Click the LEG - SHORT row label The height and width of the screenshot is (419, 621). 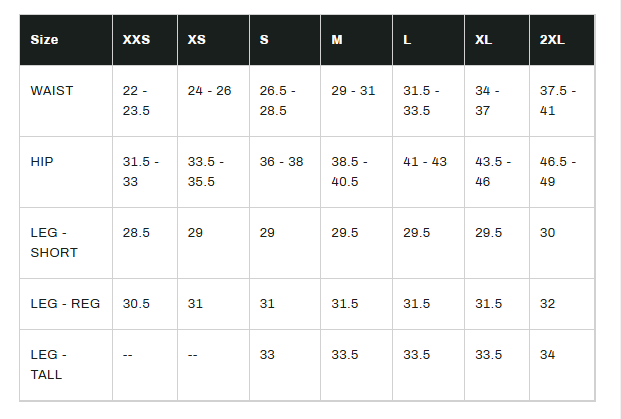(x=54, y=242)
